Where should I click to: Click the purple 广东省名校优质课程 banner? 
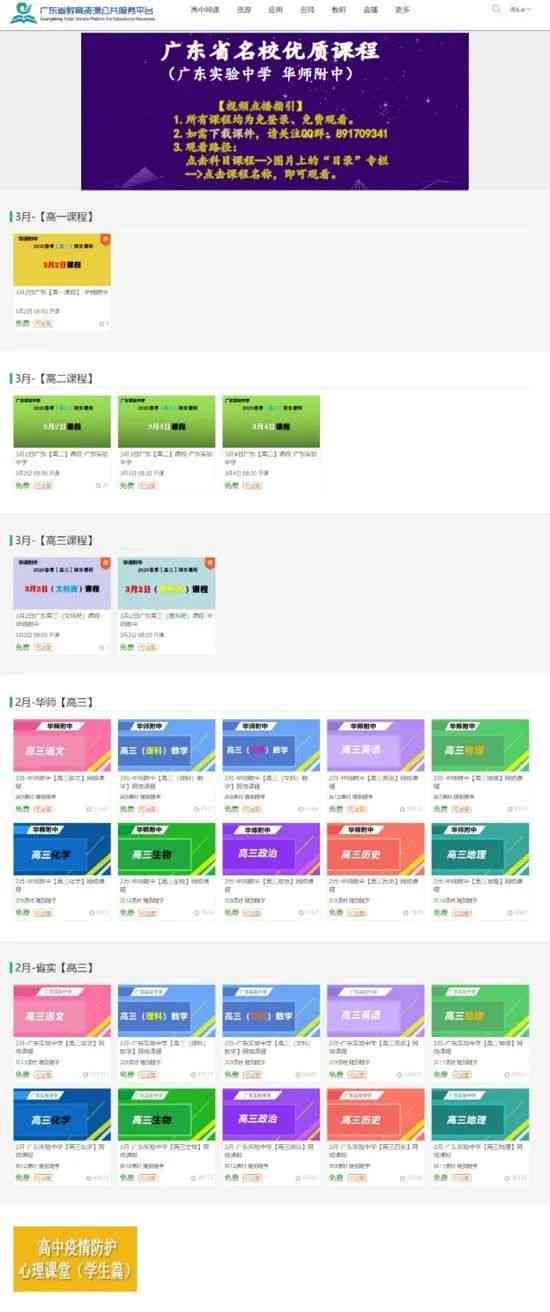(275, 111)
